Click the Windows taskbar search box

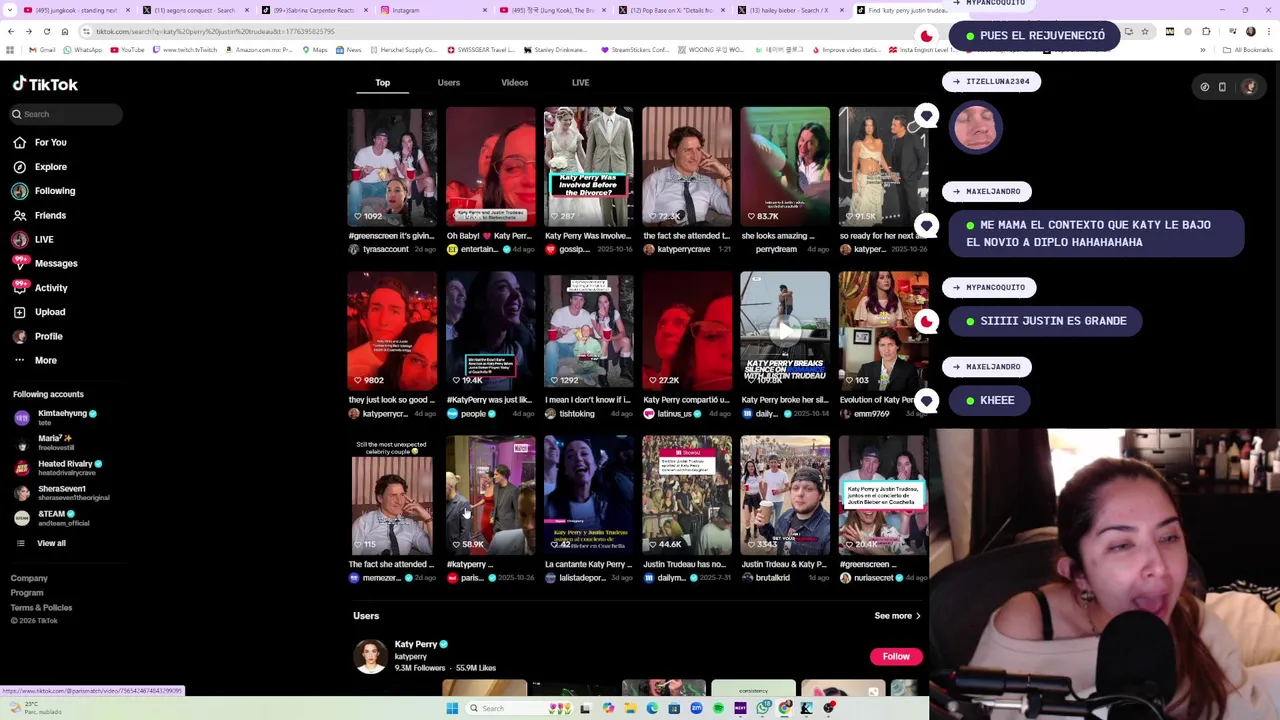[518, 708]
